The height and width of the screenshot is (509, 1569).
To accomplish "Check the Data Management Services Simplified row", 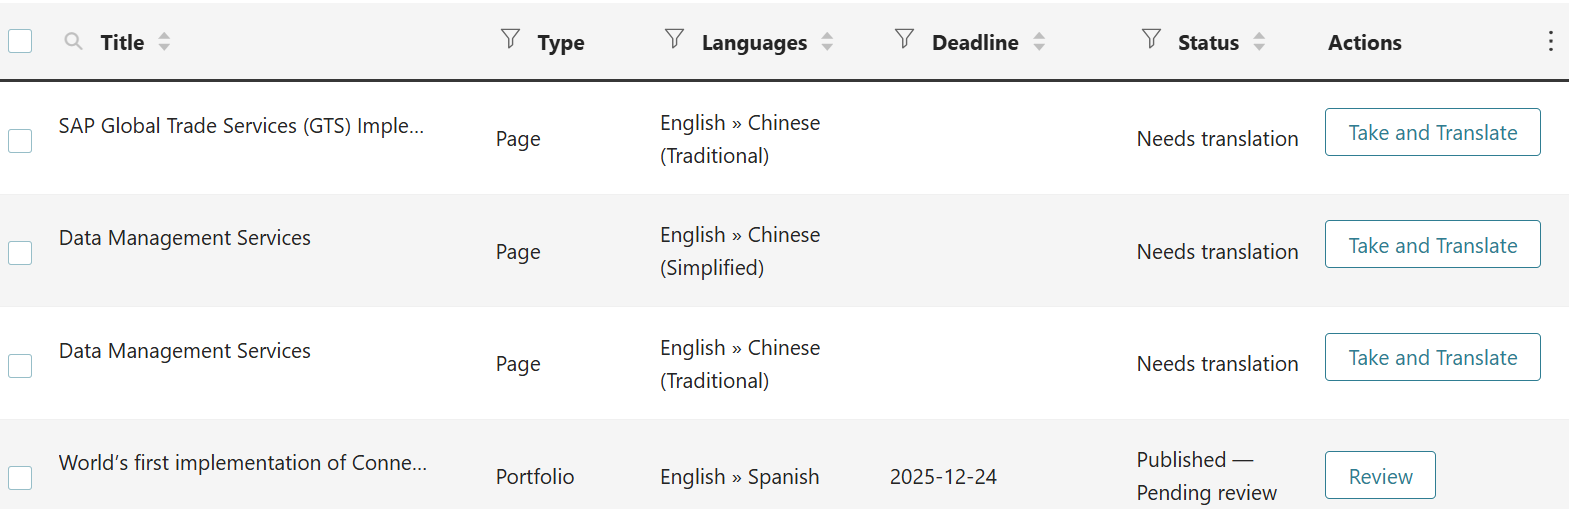I will click(x=20, y=253).
